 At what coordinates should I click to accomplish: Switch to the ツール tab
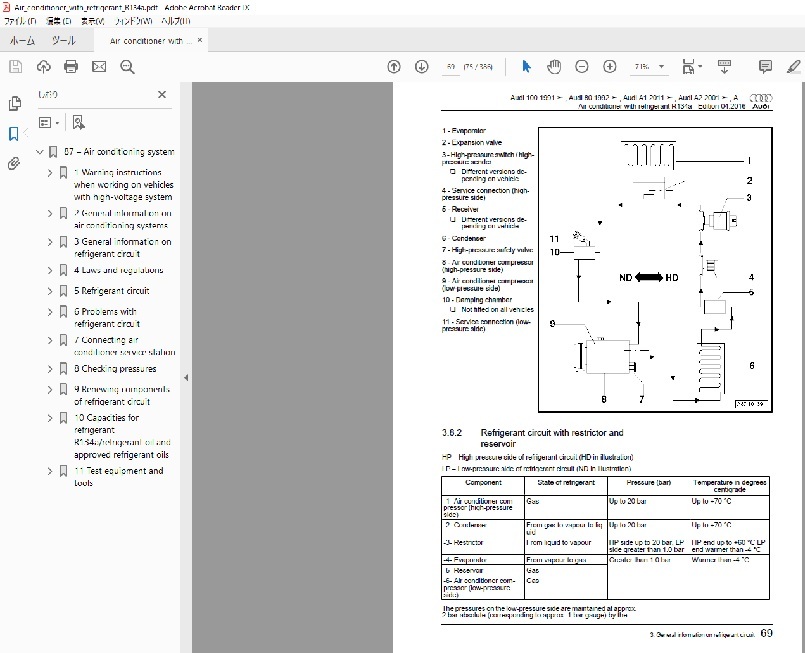tap(63, 41)
